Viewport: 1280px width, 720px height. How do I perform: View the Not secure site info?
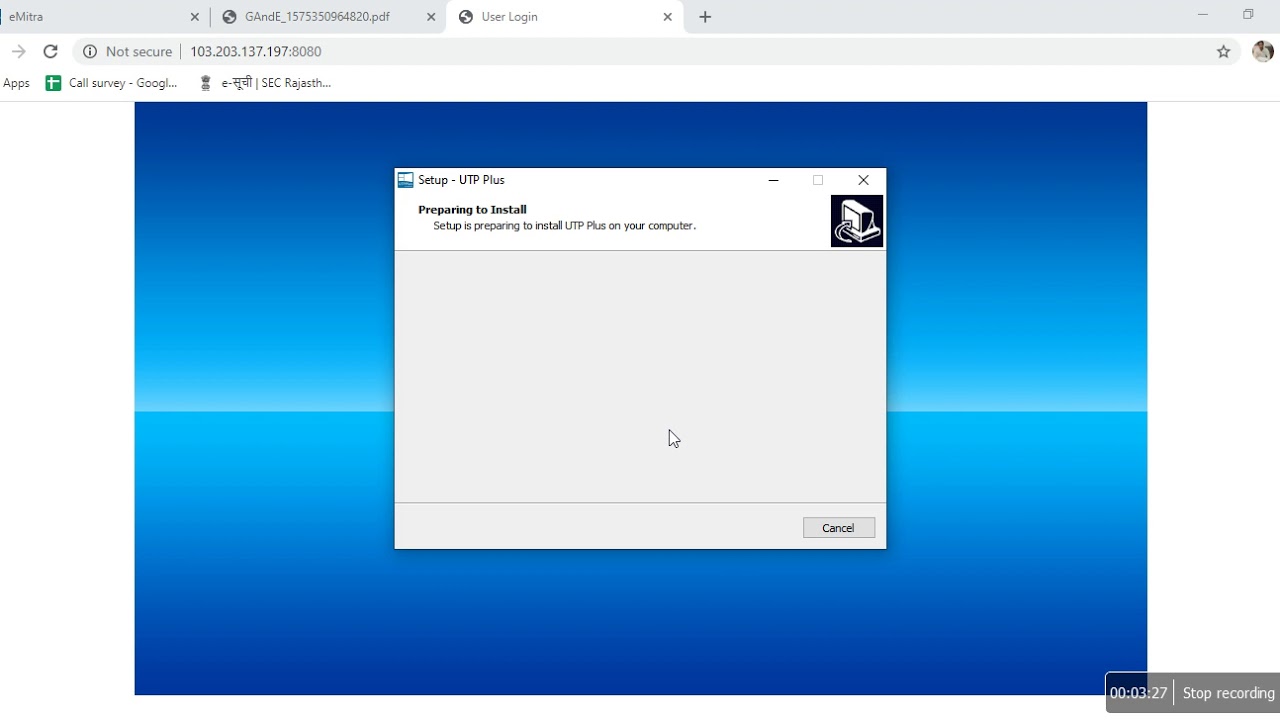click(127, 51)
